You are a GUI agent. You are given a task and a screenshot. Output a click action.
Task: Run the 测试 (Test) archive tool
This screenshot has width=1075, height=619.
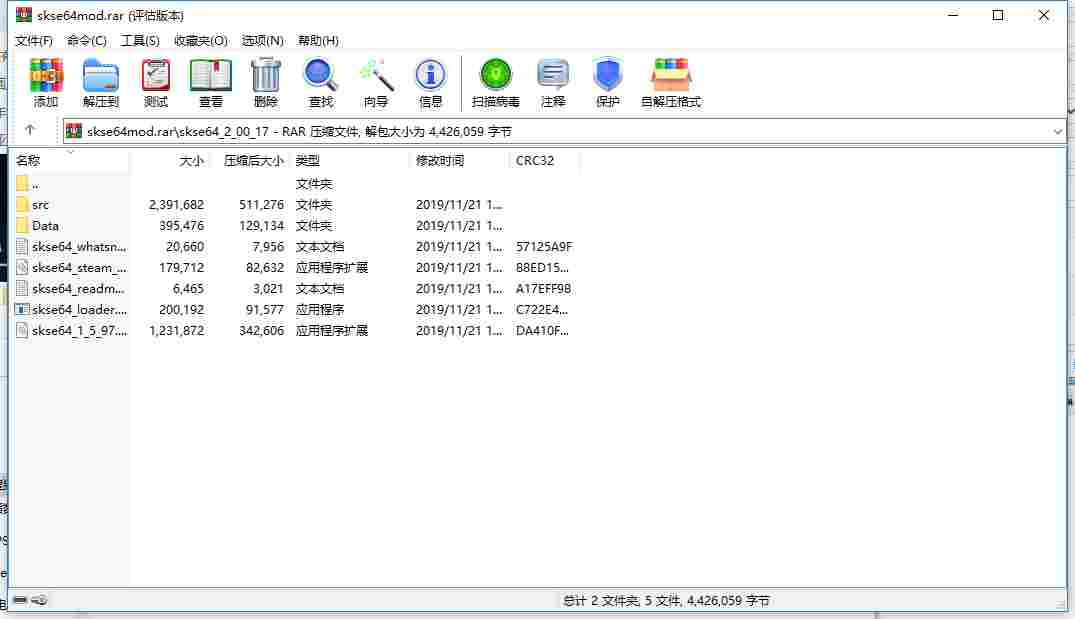(156, 82)
